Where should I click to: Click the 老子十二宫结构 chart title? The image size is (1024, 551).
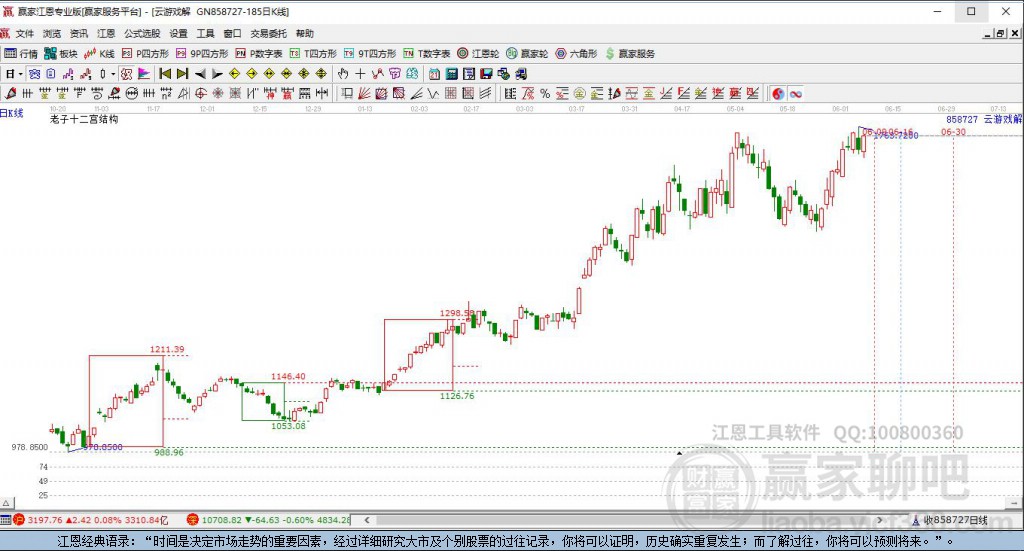(84, 119)
